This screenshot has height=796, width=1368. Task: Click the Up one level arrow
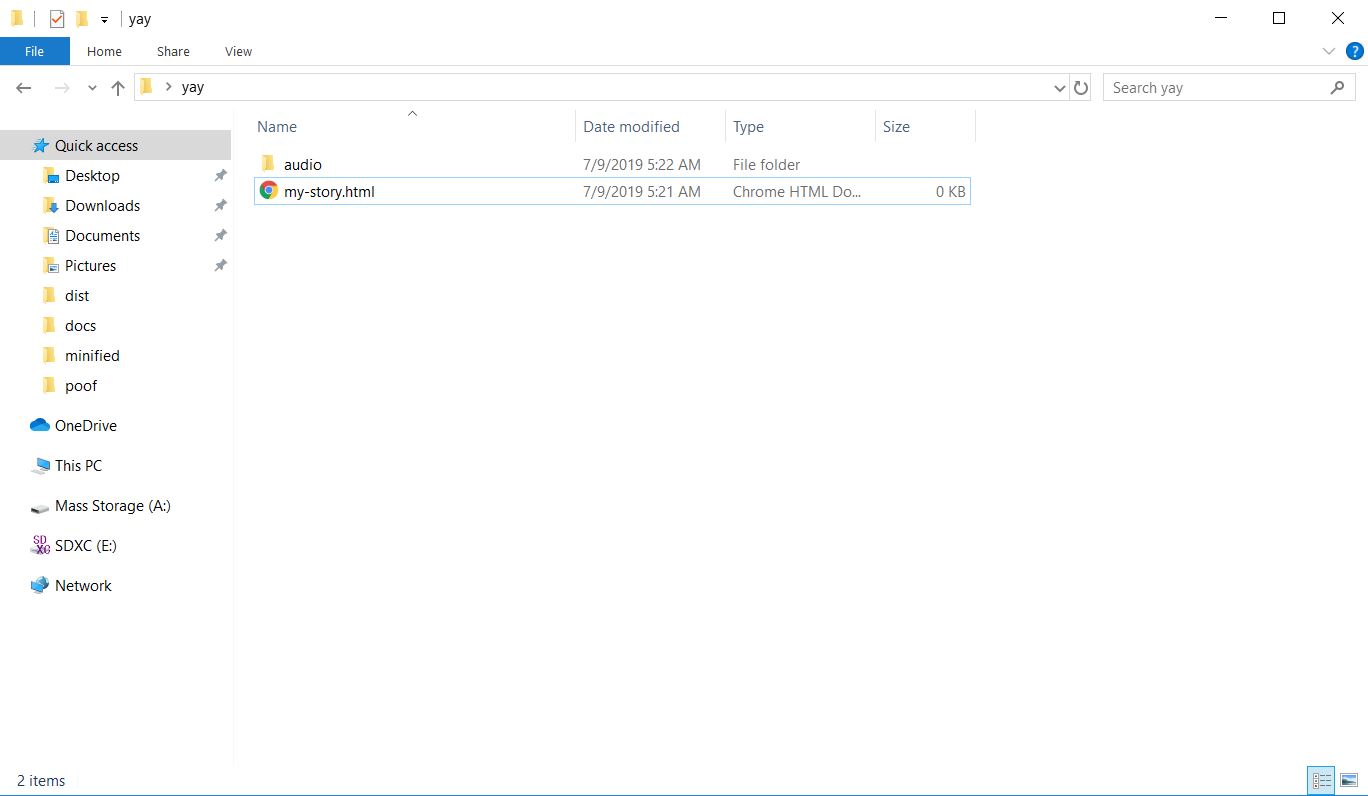click(x=118, y=88)
